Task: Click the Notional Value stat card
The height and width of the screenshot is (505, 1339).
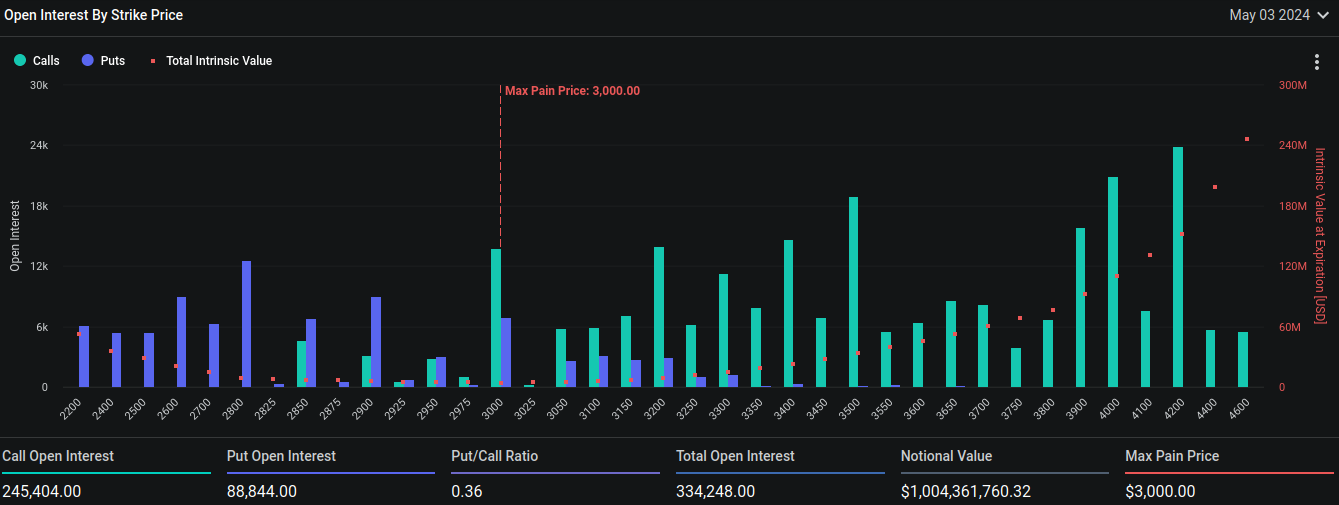Action: (x=1004, y=473)
